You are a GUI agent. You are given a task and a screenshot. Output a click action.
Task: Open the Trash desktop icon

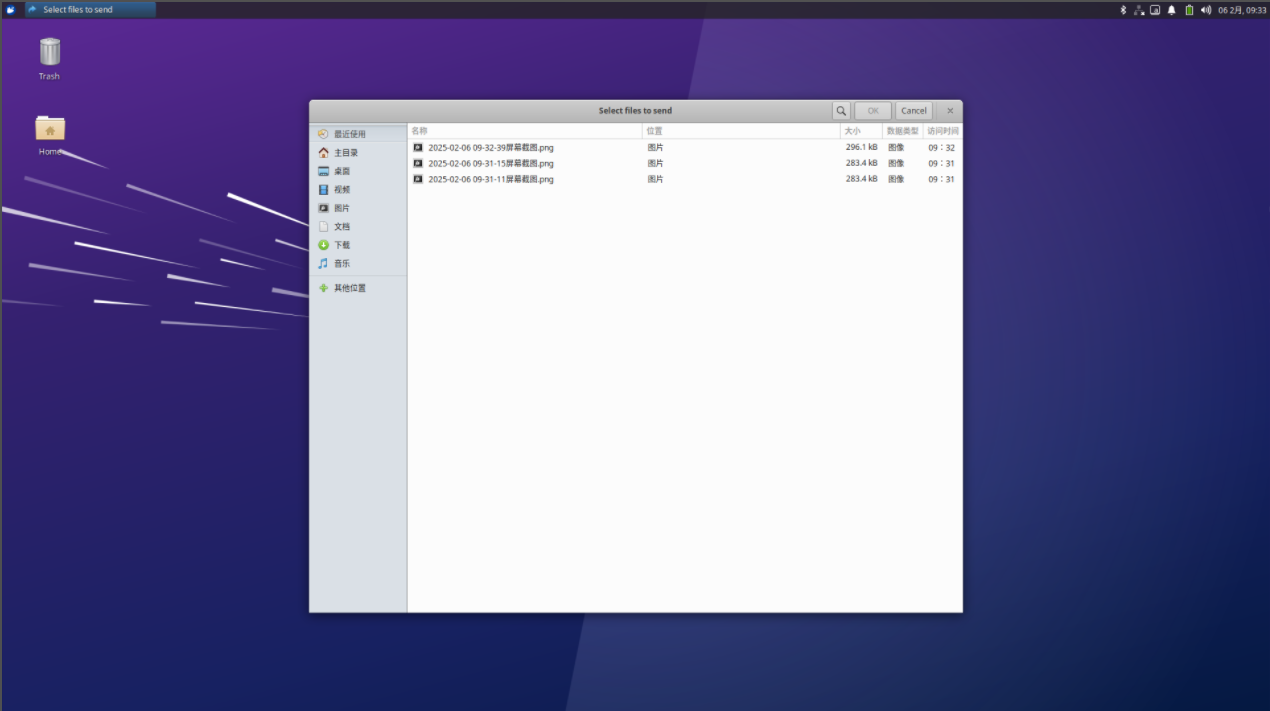tap(49, 58)
